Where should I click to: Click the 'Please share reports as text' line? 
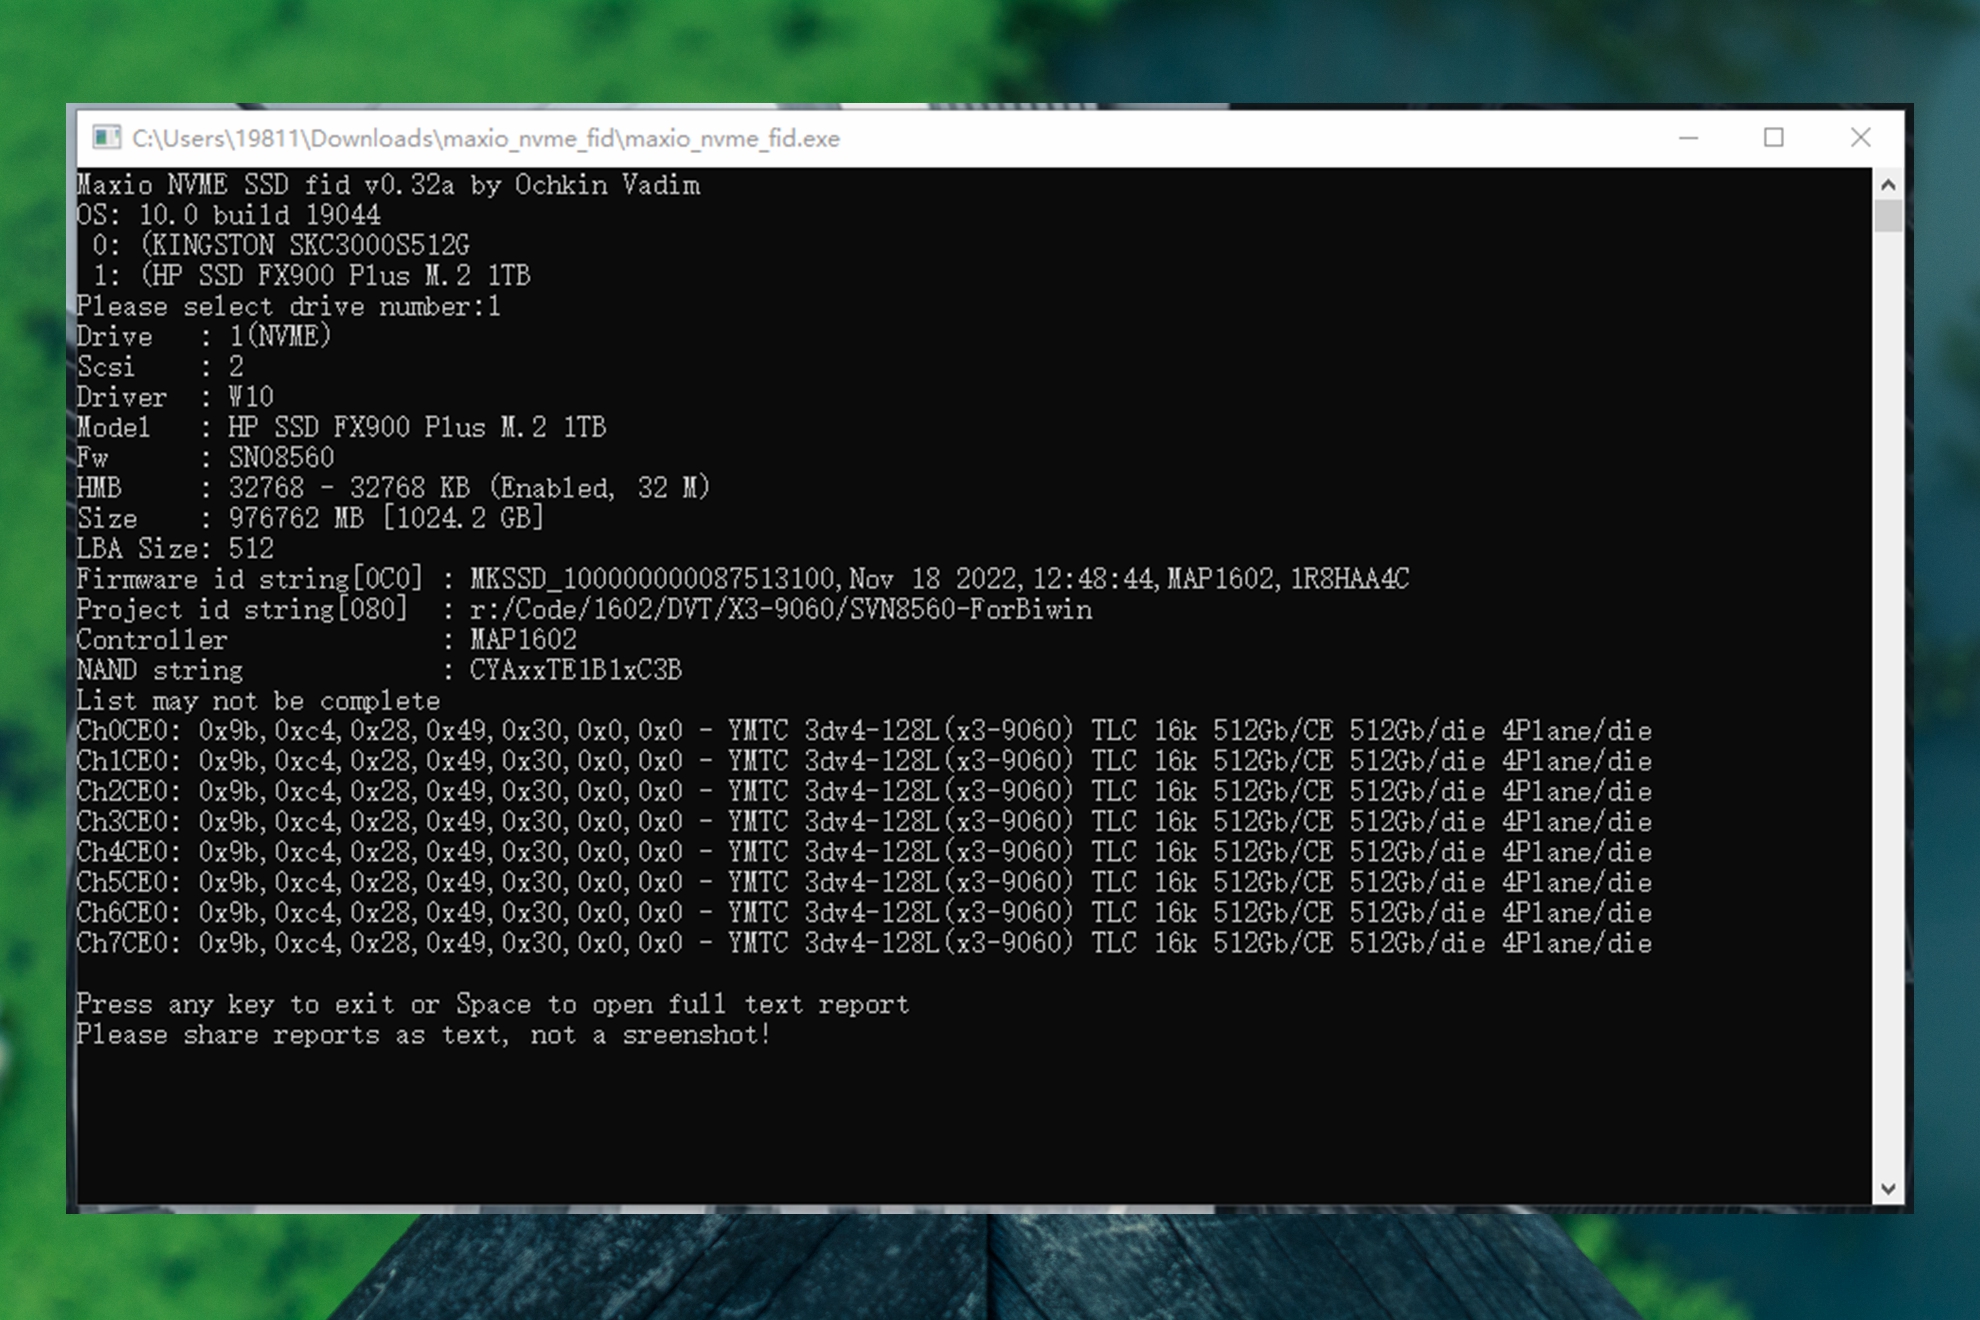click(x=424, y=1035)
